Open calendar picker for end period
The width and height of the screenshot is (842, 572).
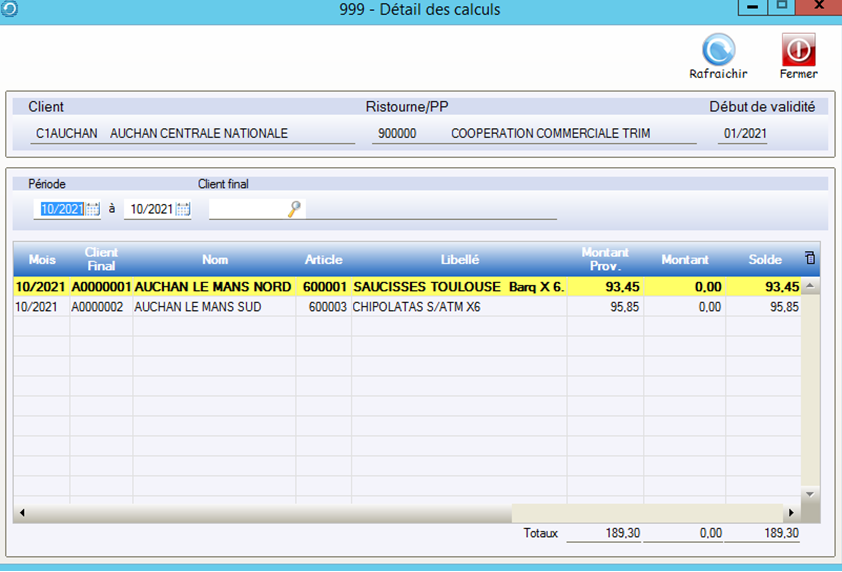pos(183,209)
